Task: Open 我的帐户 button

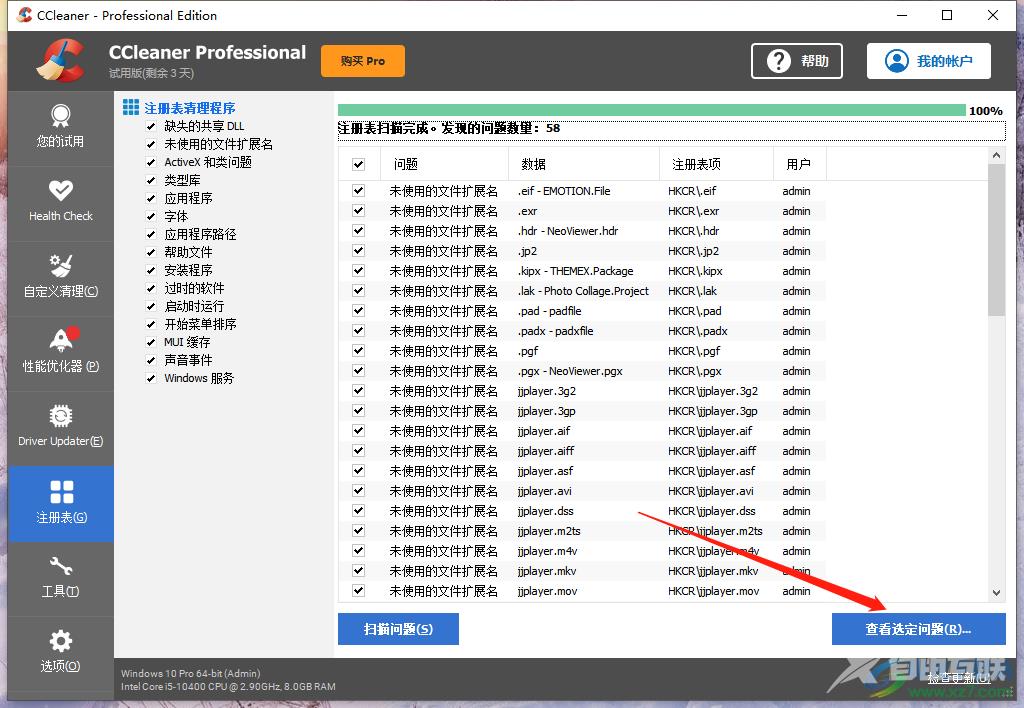Action: click(x=929, y=61)
